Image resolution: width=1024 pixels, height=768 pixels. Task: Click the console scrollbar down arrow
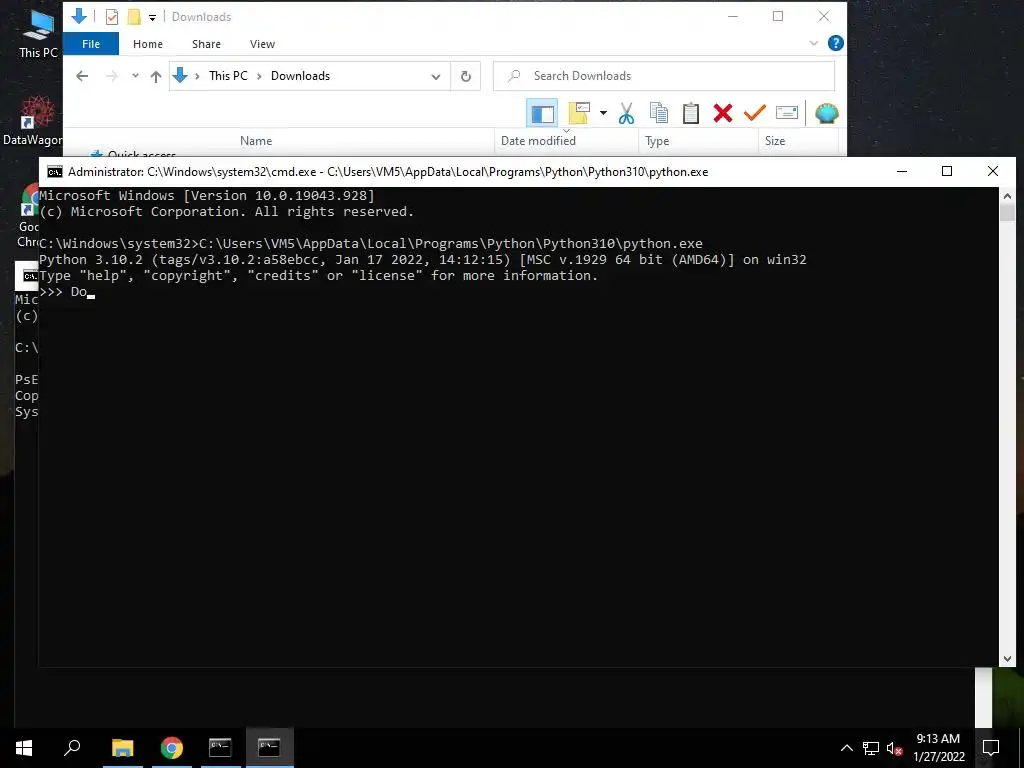pyautogui.click(x=1007, y=659)
